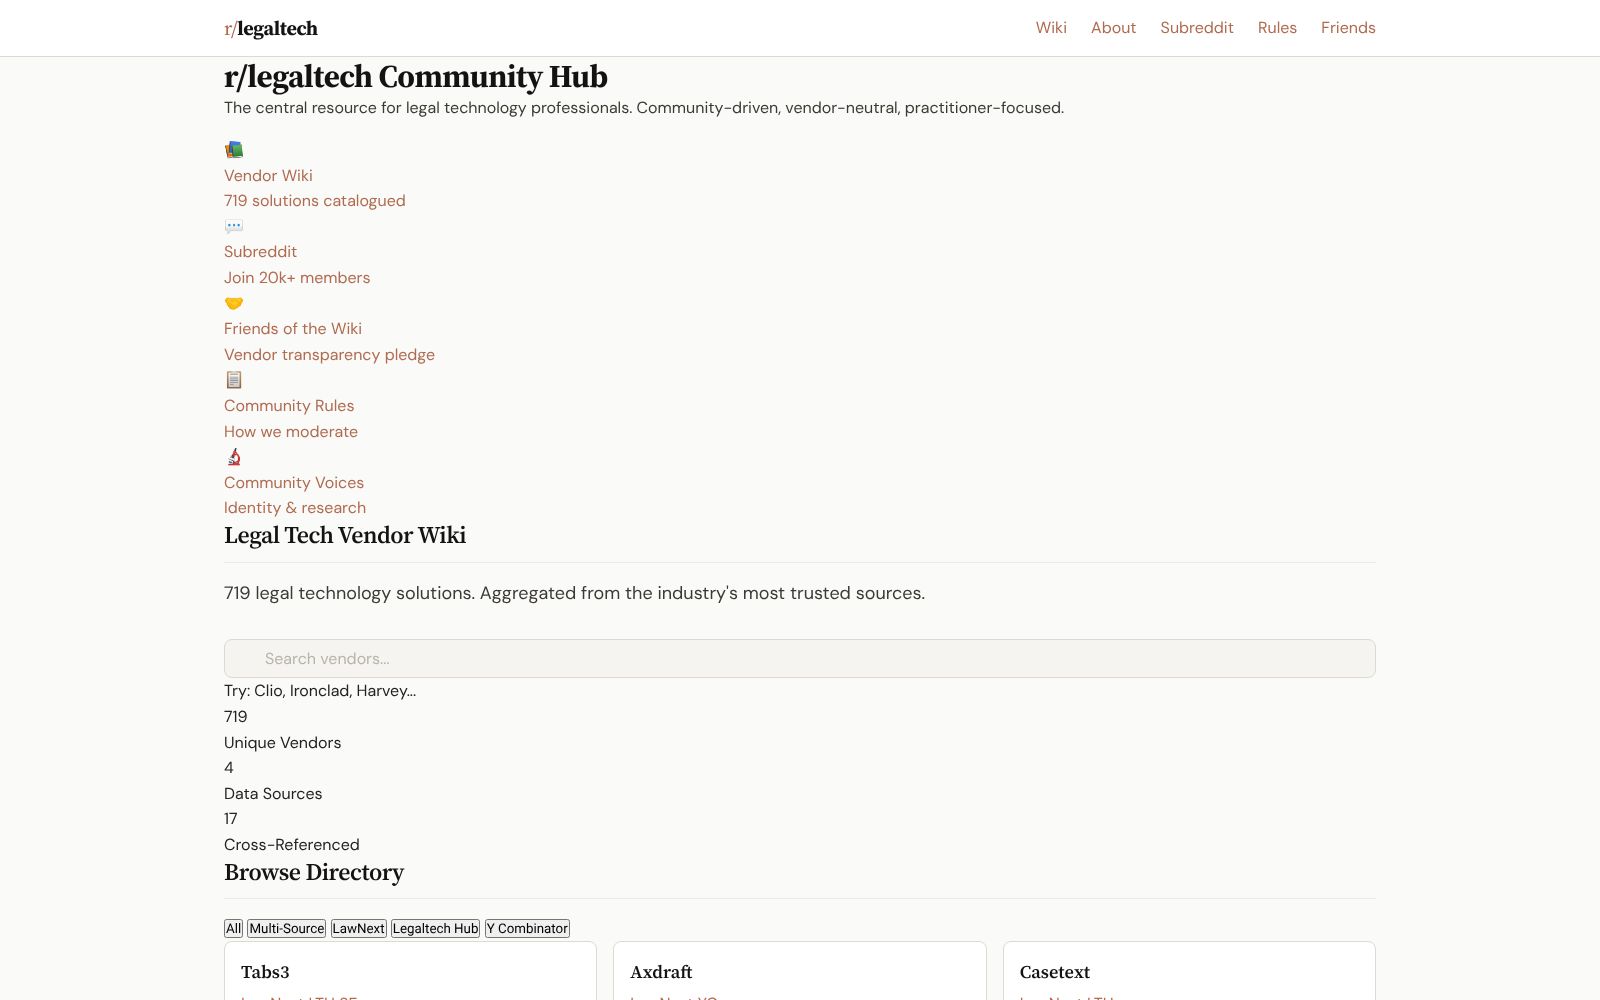Click the Search vendors input field

pyautogui.click(x=800, y=658)
